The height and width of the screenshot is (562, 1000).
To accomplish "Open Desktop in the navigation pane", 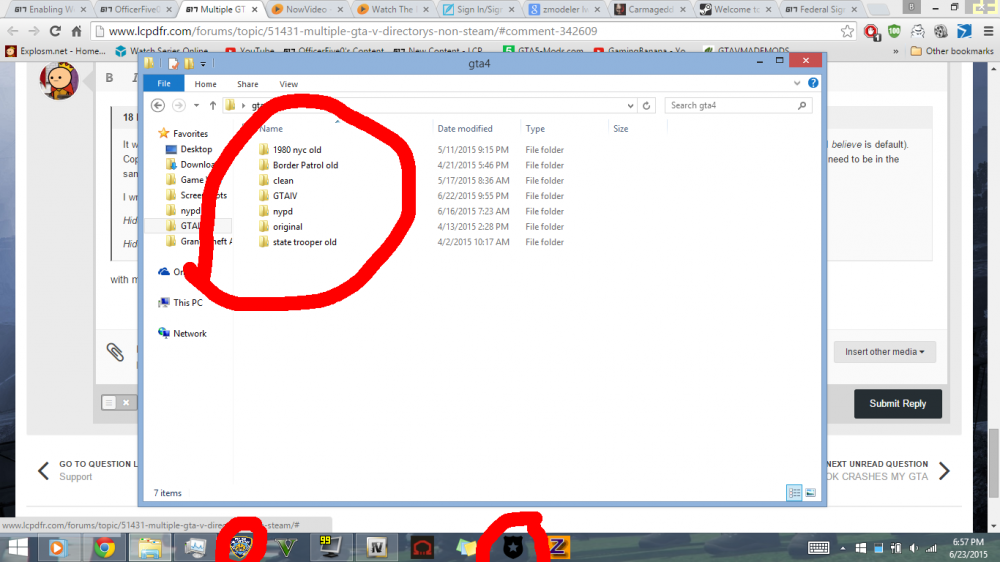I will pos(196,149).
